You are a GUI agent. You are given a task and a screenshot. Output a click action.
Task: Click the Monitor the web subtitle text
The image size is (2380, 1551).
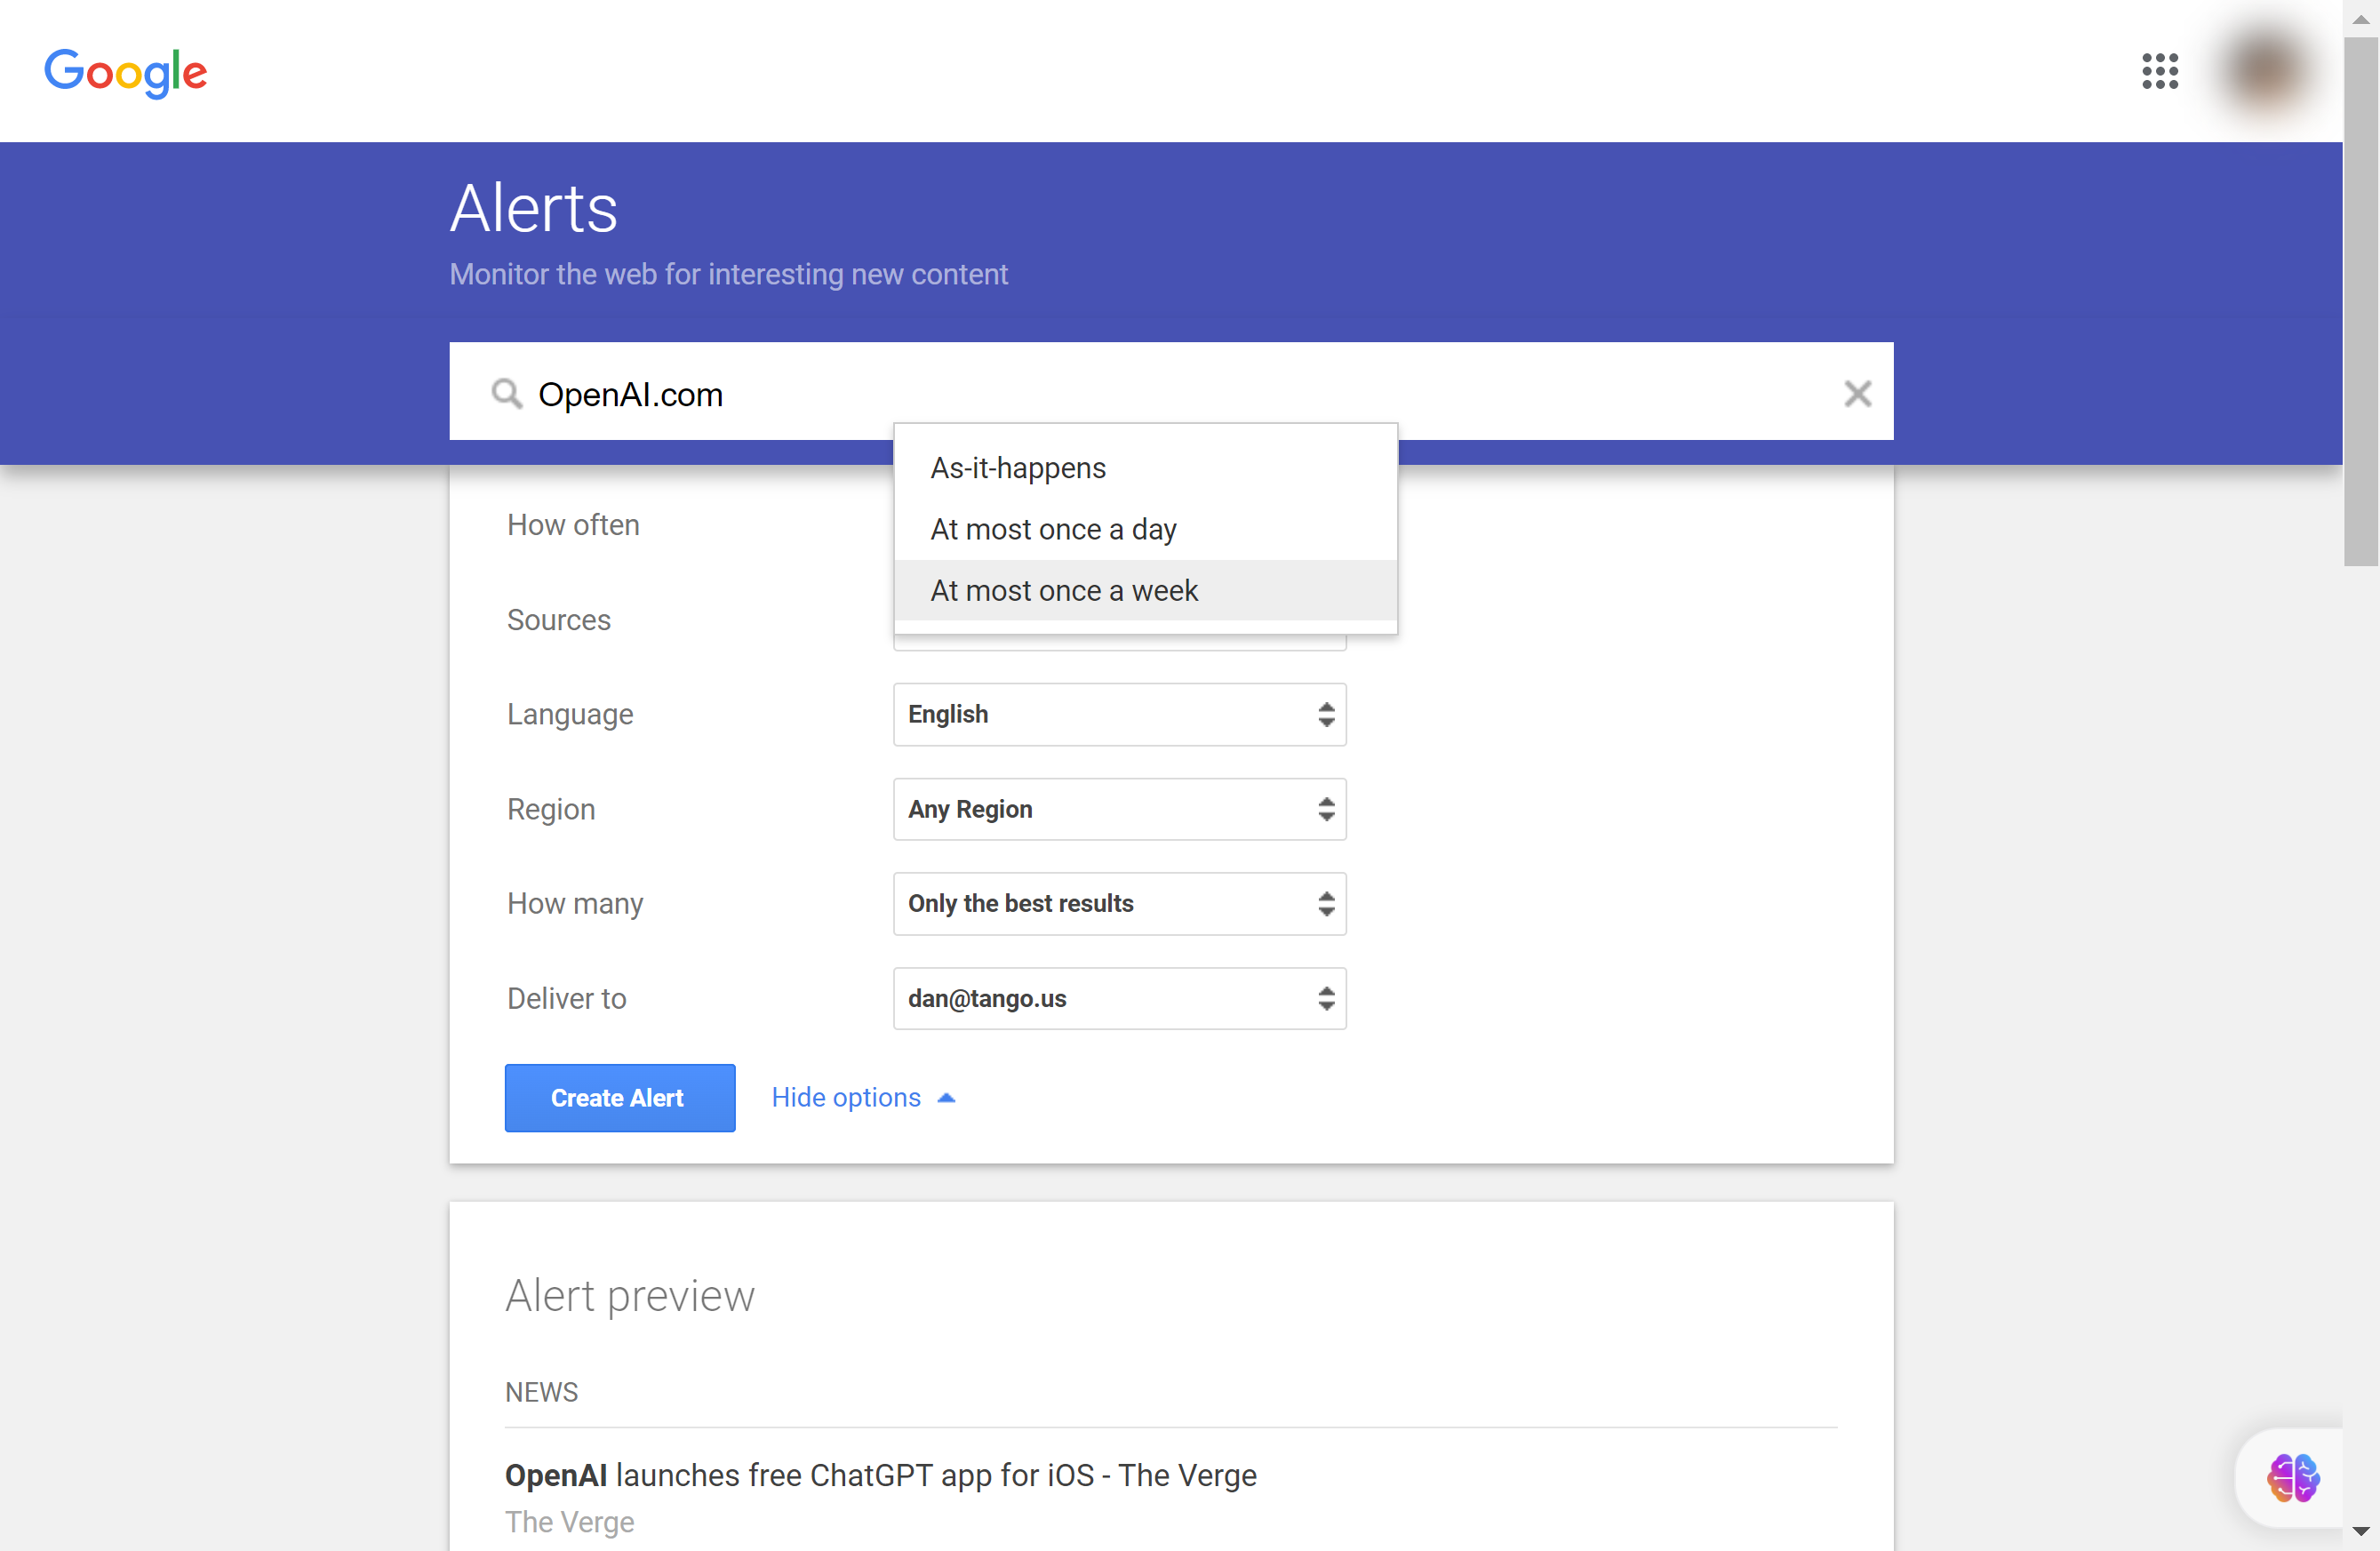[x=728, y=274]
